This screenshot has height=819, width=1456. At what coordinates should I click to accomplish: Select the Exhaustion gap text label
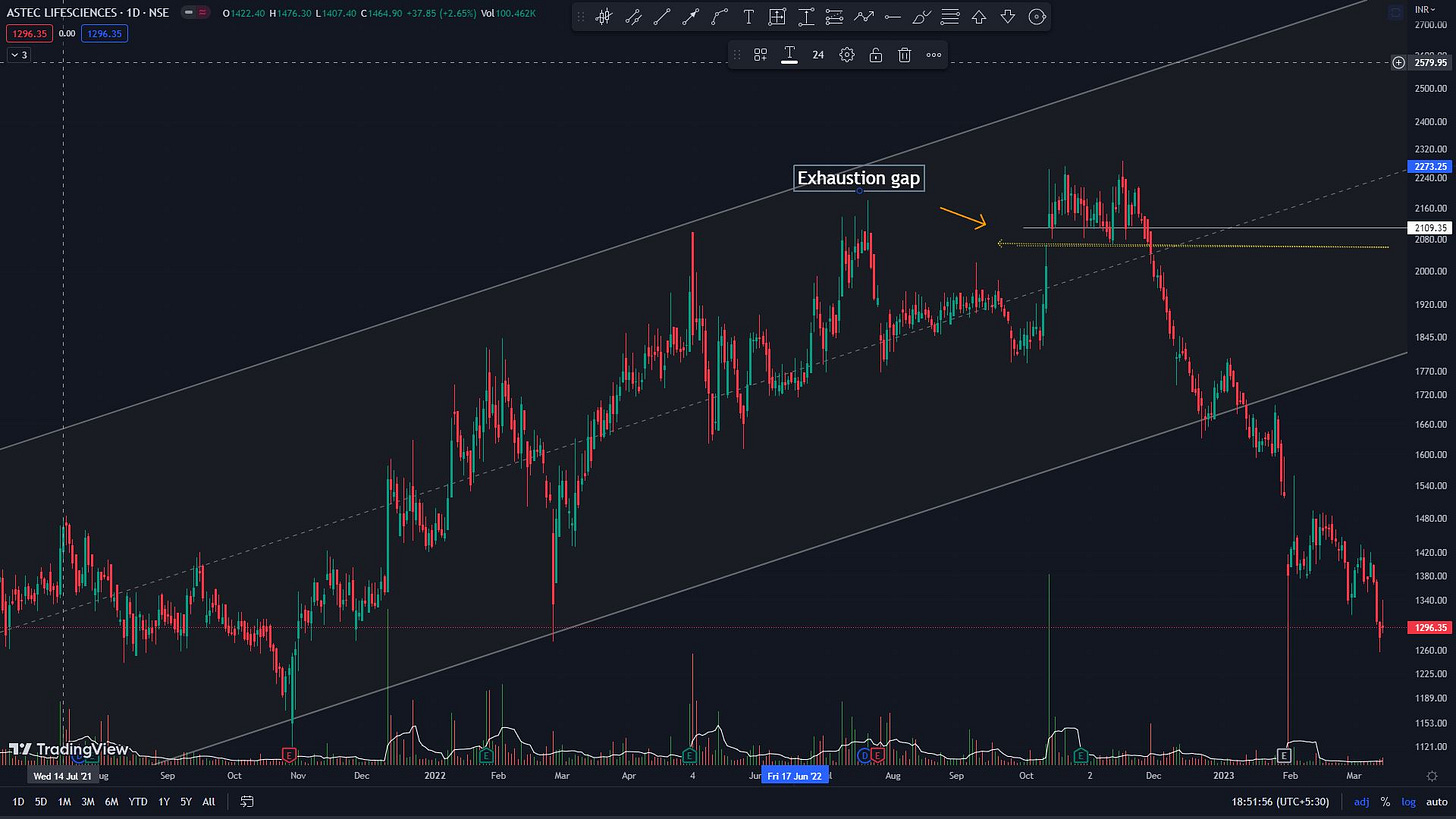pyautogui.click(x=859, y=178)
